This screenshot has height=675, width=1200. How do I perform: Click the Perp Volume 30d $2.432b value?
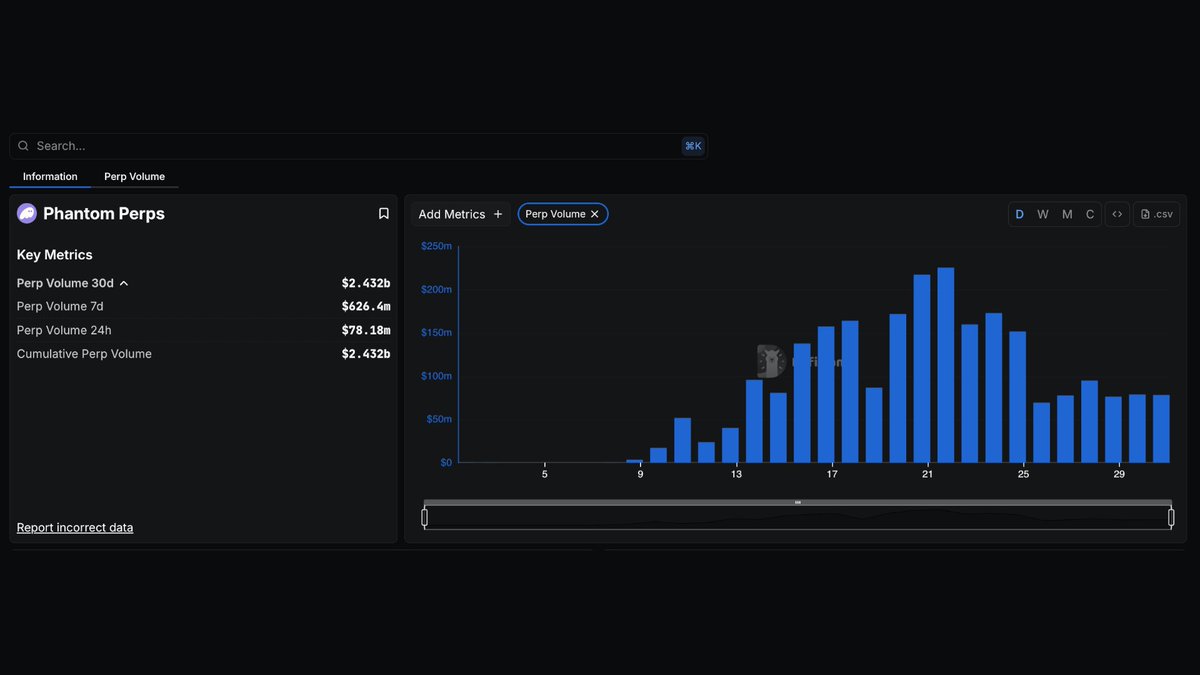click(366, 283)
